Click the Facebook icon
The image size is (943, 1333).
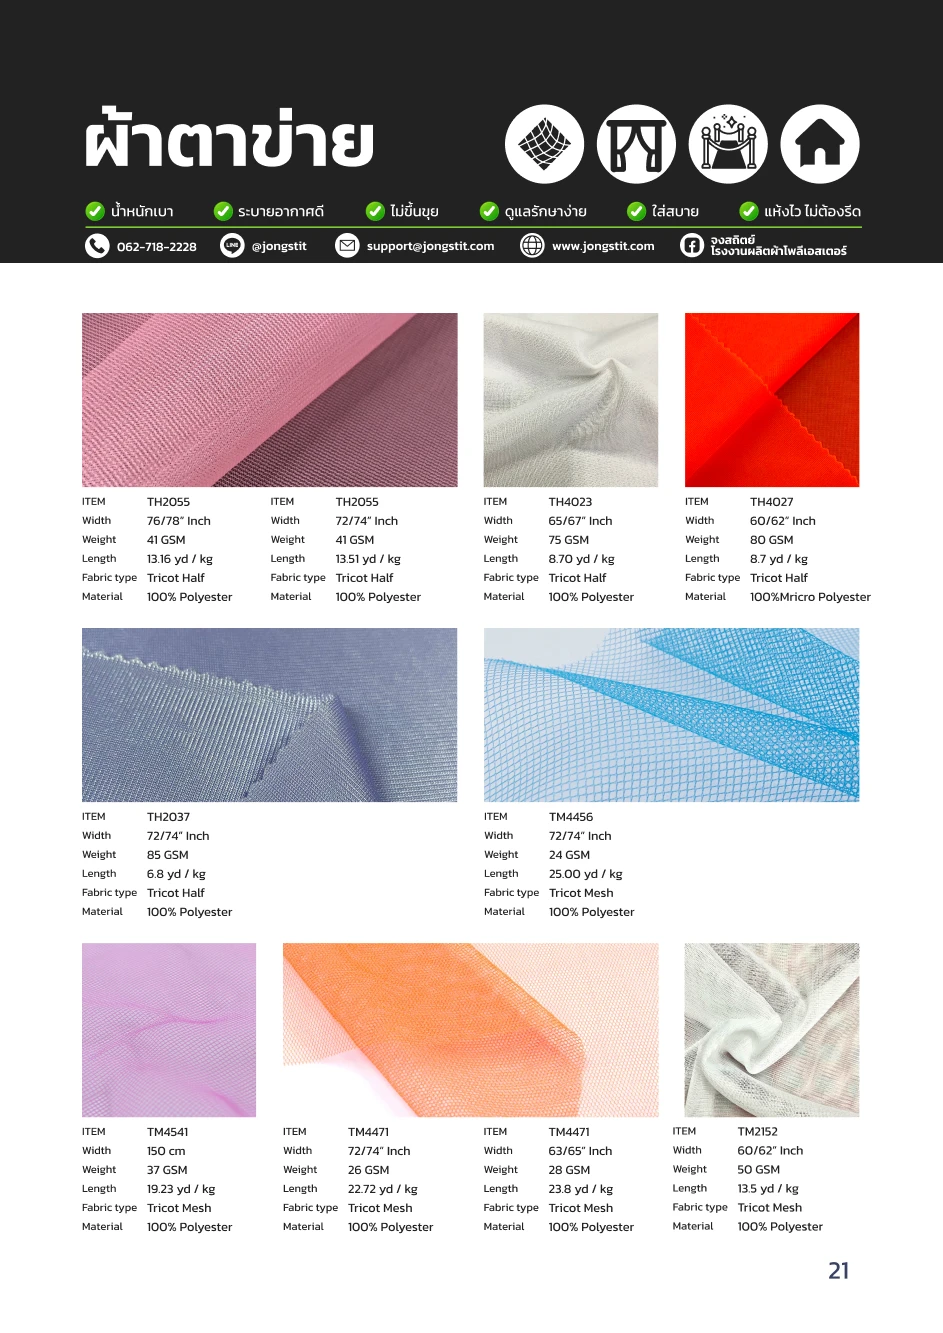(x=692, y=246)
